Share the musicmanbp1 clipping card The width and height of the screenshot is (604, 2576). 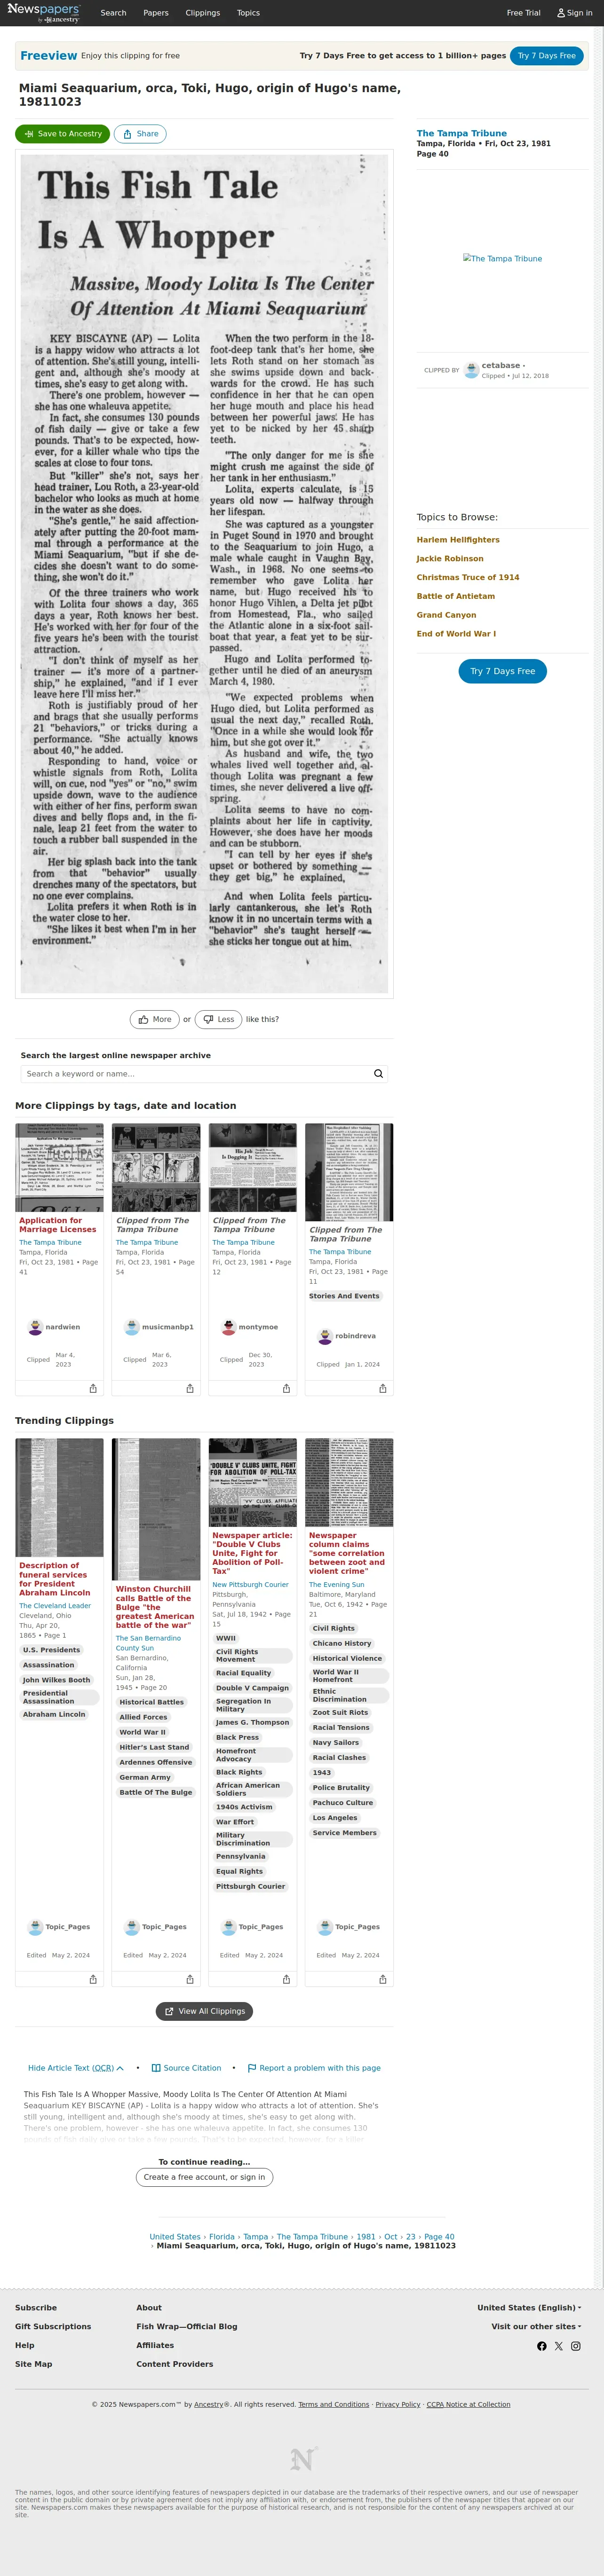(190, 1389)
